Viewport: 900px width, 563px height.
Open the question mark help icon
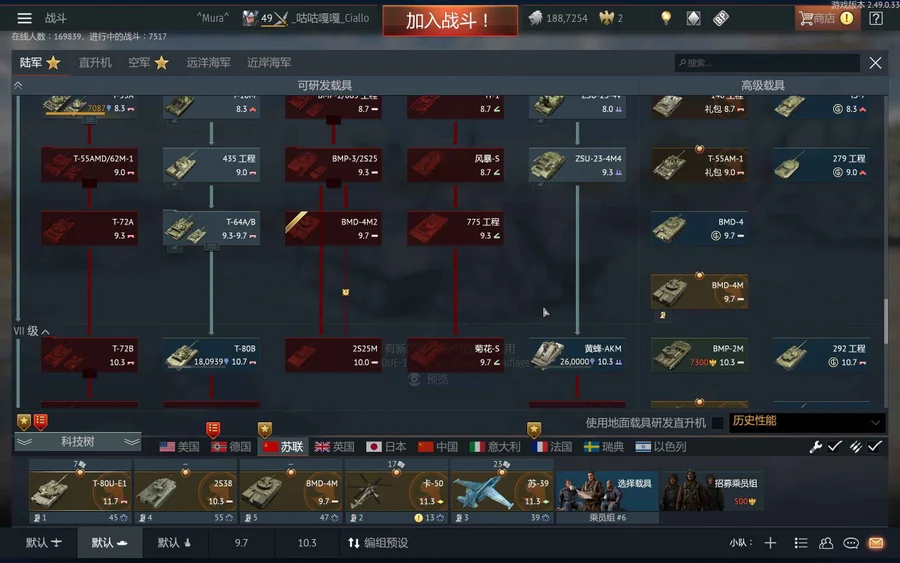876,18
